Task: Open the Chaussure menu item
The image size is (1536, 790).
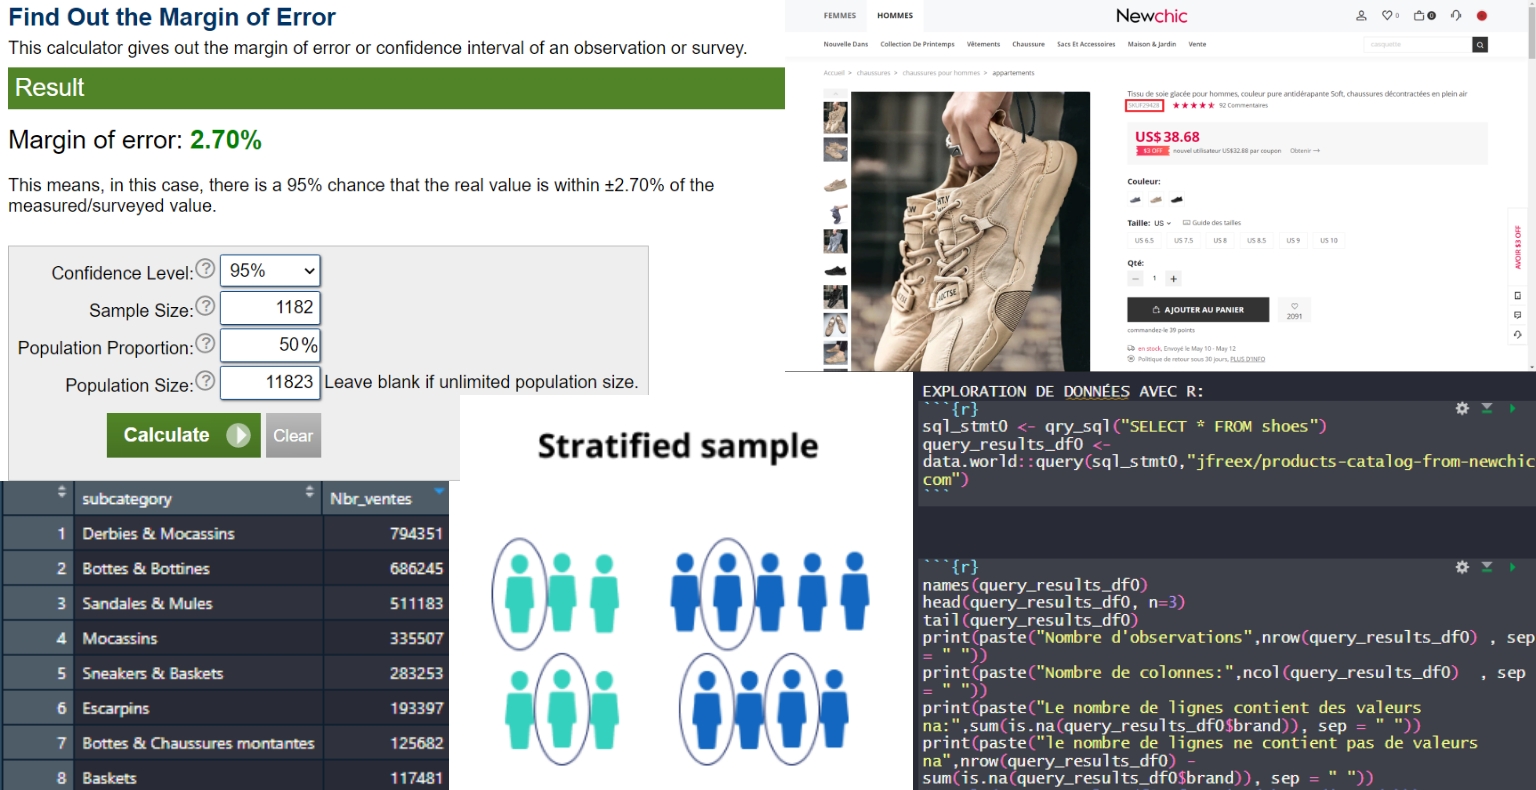Action: pos(1028,45)
